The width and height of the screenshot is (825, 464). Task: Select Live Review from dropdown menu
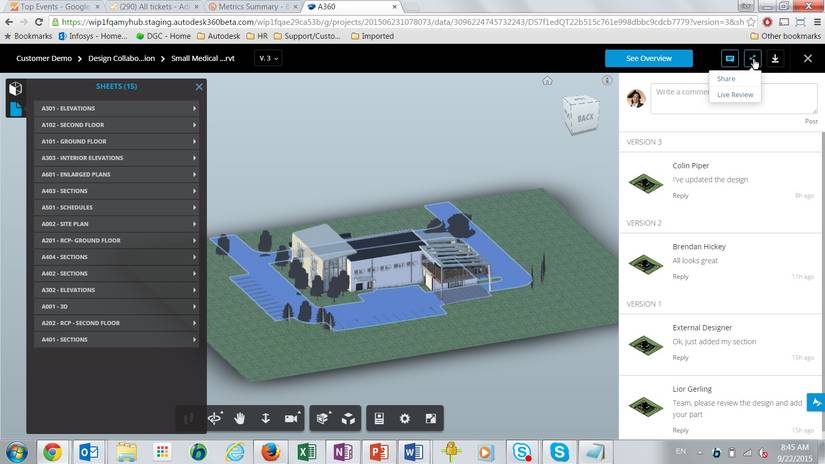[x=735, y=95]
